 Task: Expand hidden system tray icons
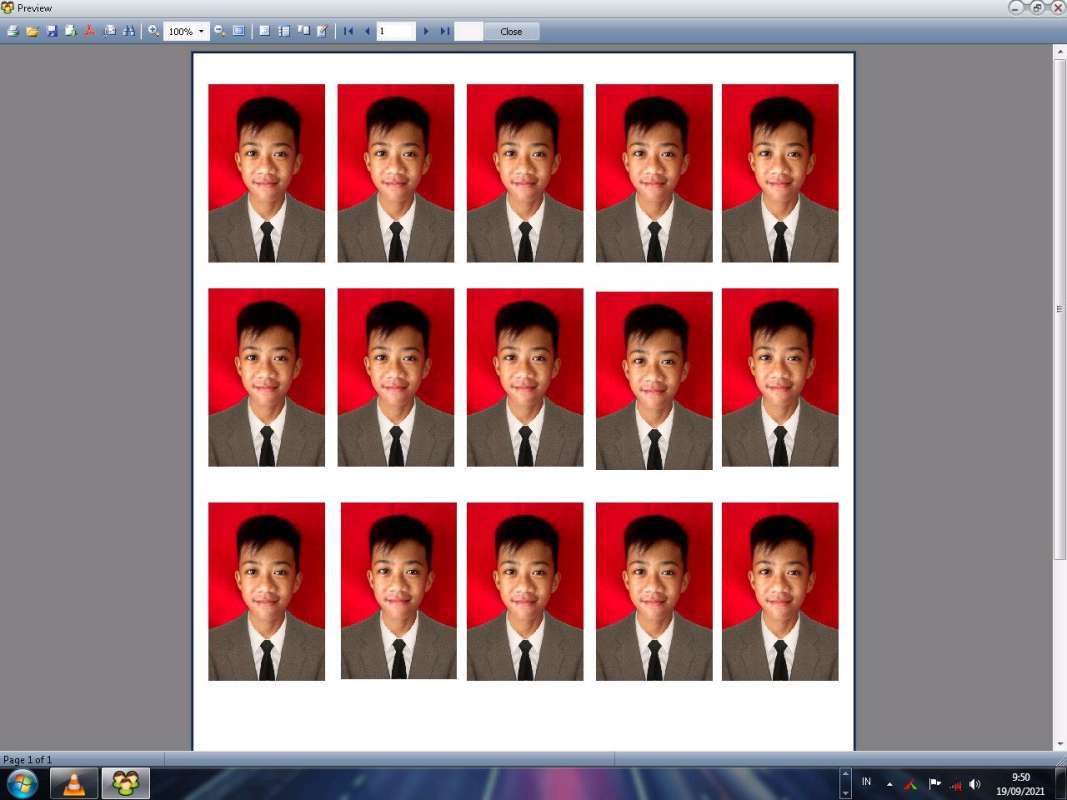click(891, 783)
